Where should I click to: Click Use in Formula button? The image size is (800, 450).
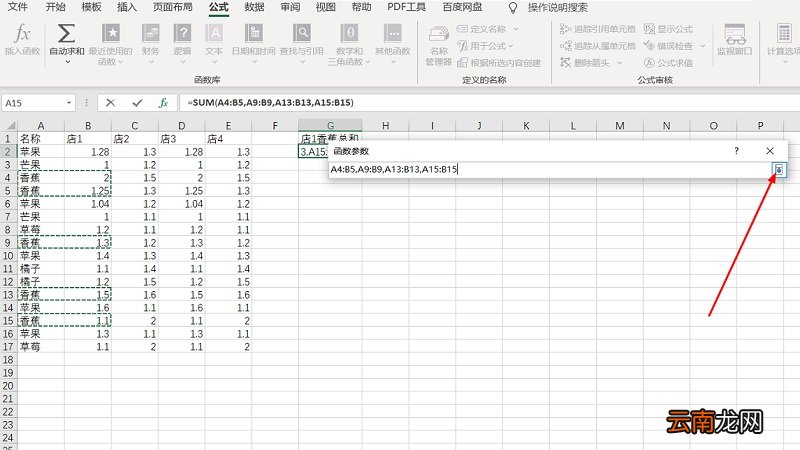coord(482,46)
